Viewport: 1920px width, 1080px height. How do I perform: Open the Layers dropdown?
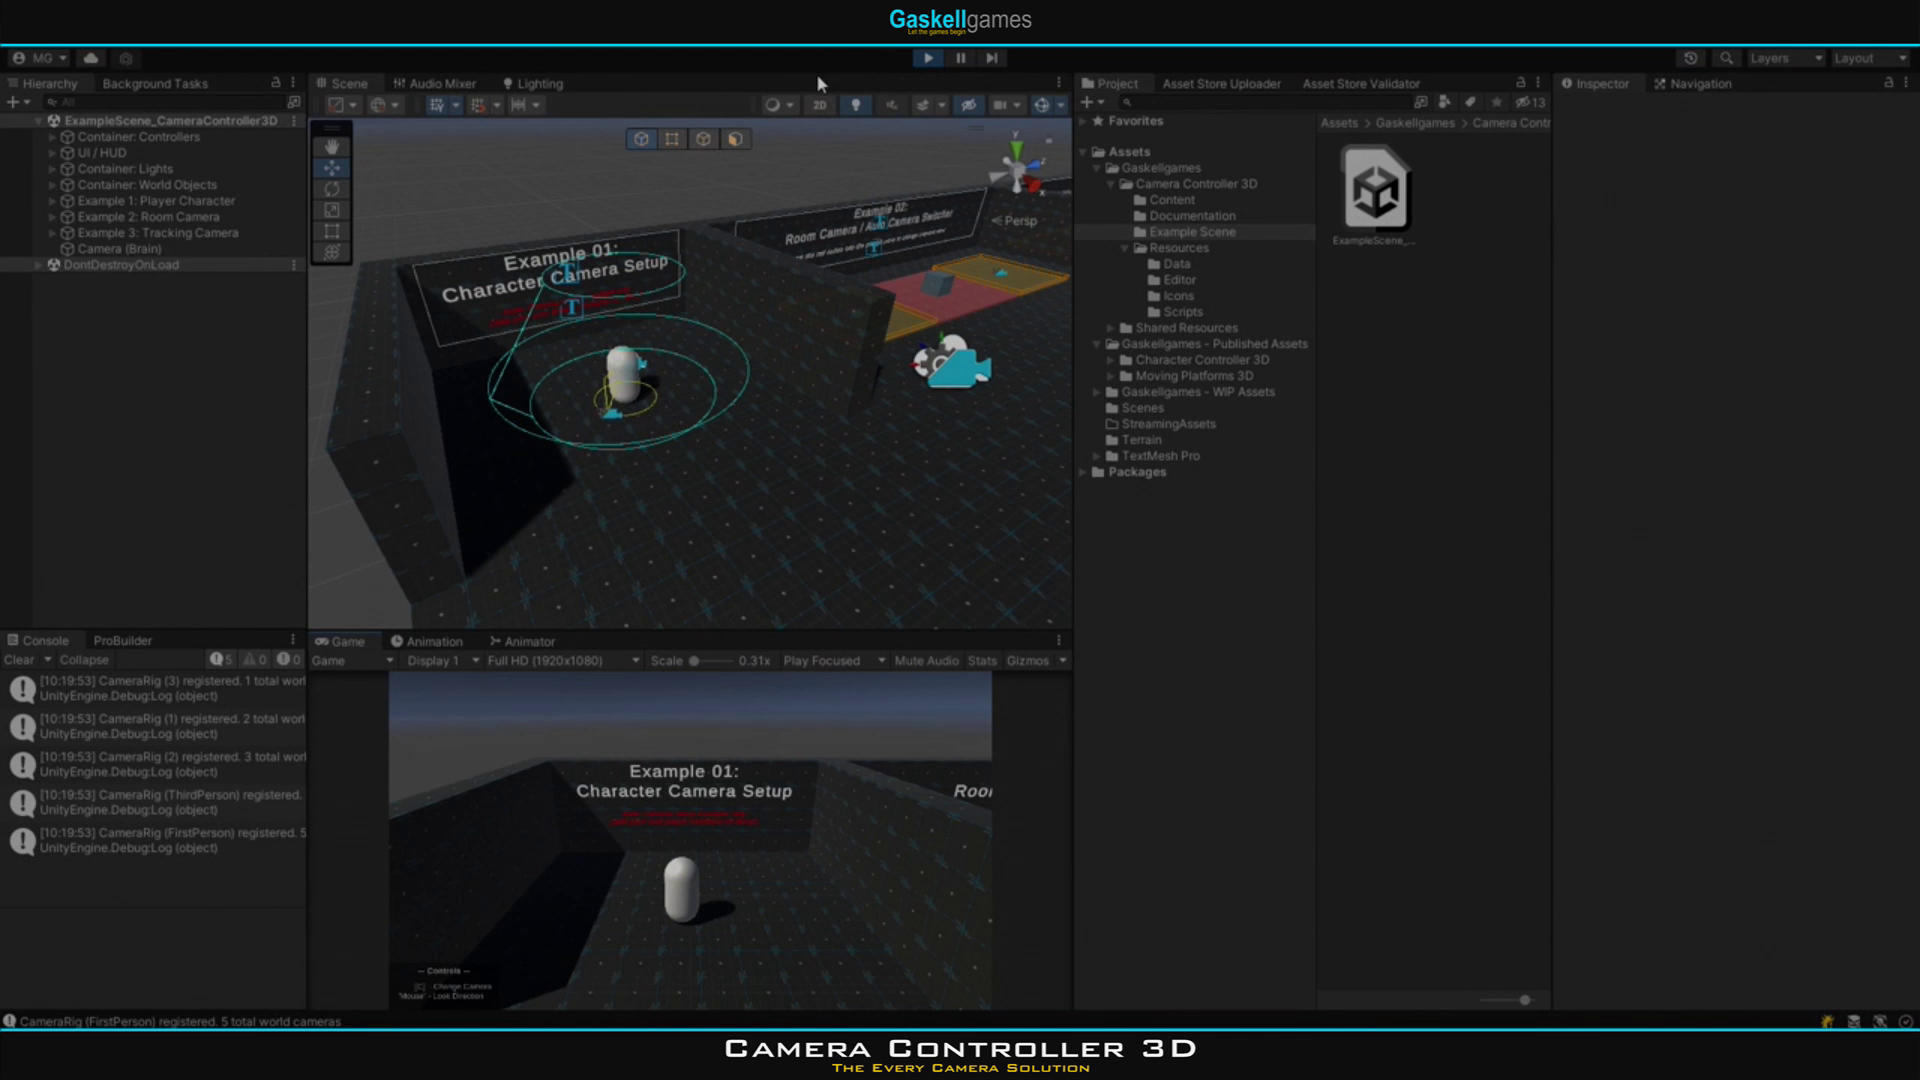[x=1786, y=58]
